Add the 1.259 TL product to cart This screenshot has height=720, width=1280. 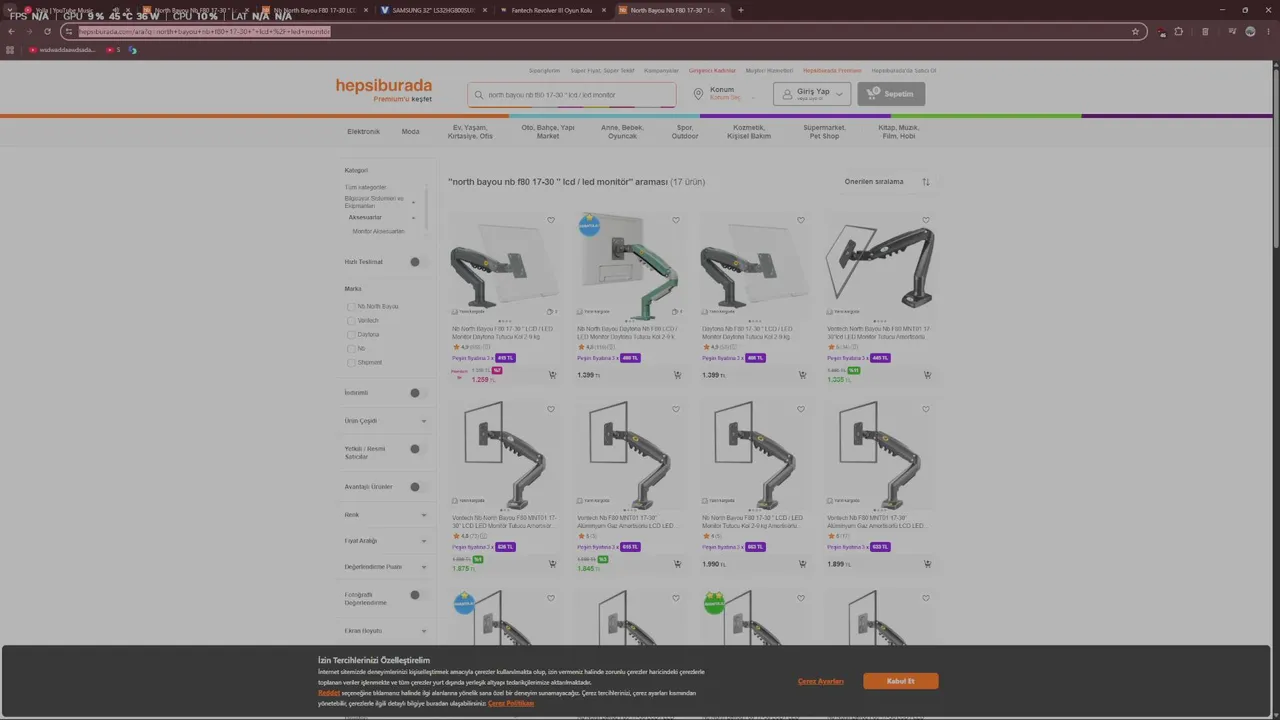point(552,375)
